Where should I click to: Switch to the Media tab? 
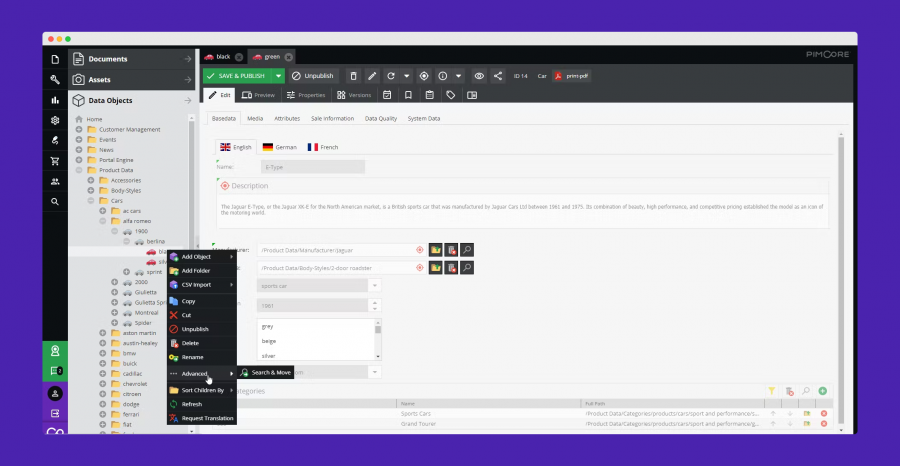[x=255, y=118]
